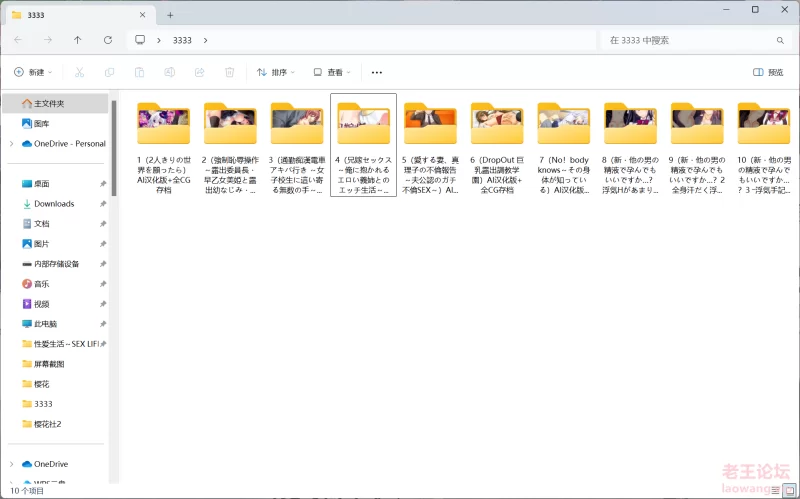Image resolution: width=800 pixels, height=499 pixels.
Task: Click pin icon beside 此电脑
Action: tap(103, 324)
